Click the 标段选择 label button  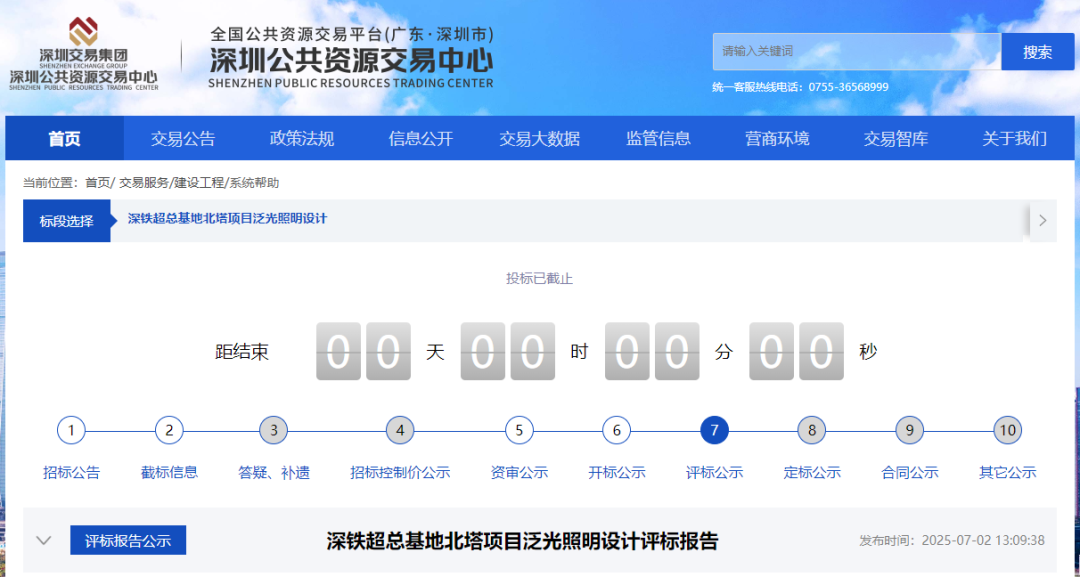pyautogui.click(x=66, y=221)
